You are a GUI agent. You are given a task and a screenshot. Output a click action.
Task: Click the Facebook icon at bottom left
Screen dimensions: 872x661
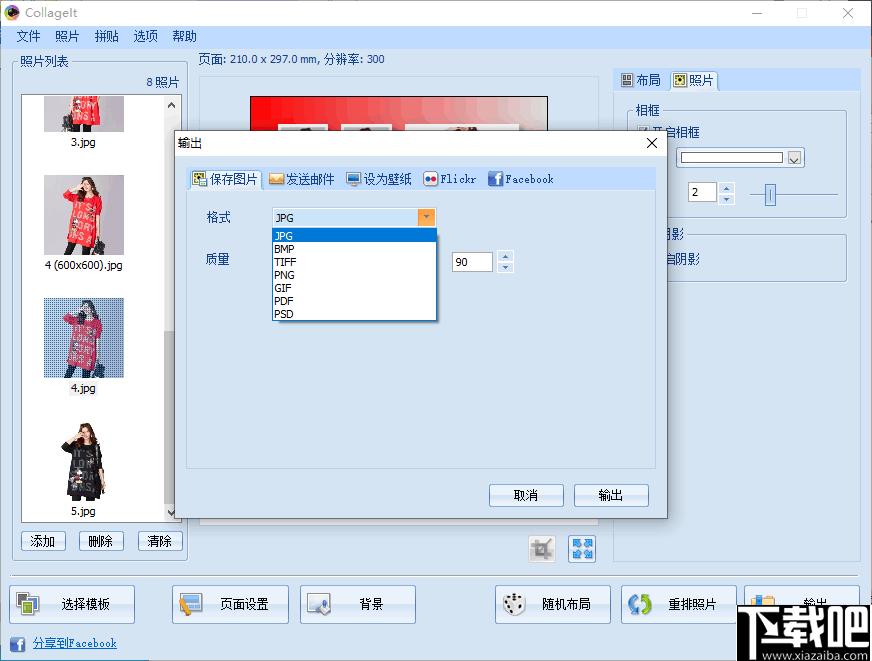coord(17,644)
